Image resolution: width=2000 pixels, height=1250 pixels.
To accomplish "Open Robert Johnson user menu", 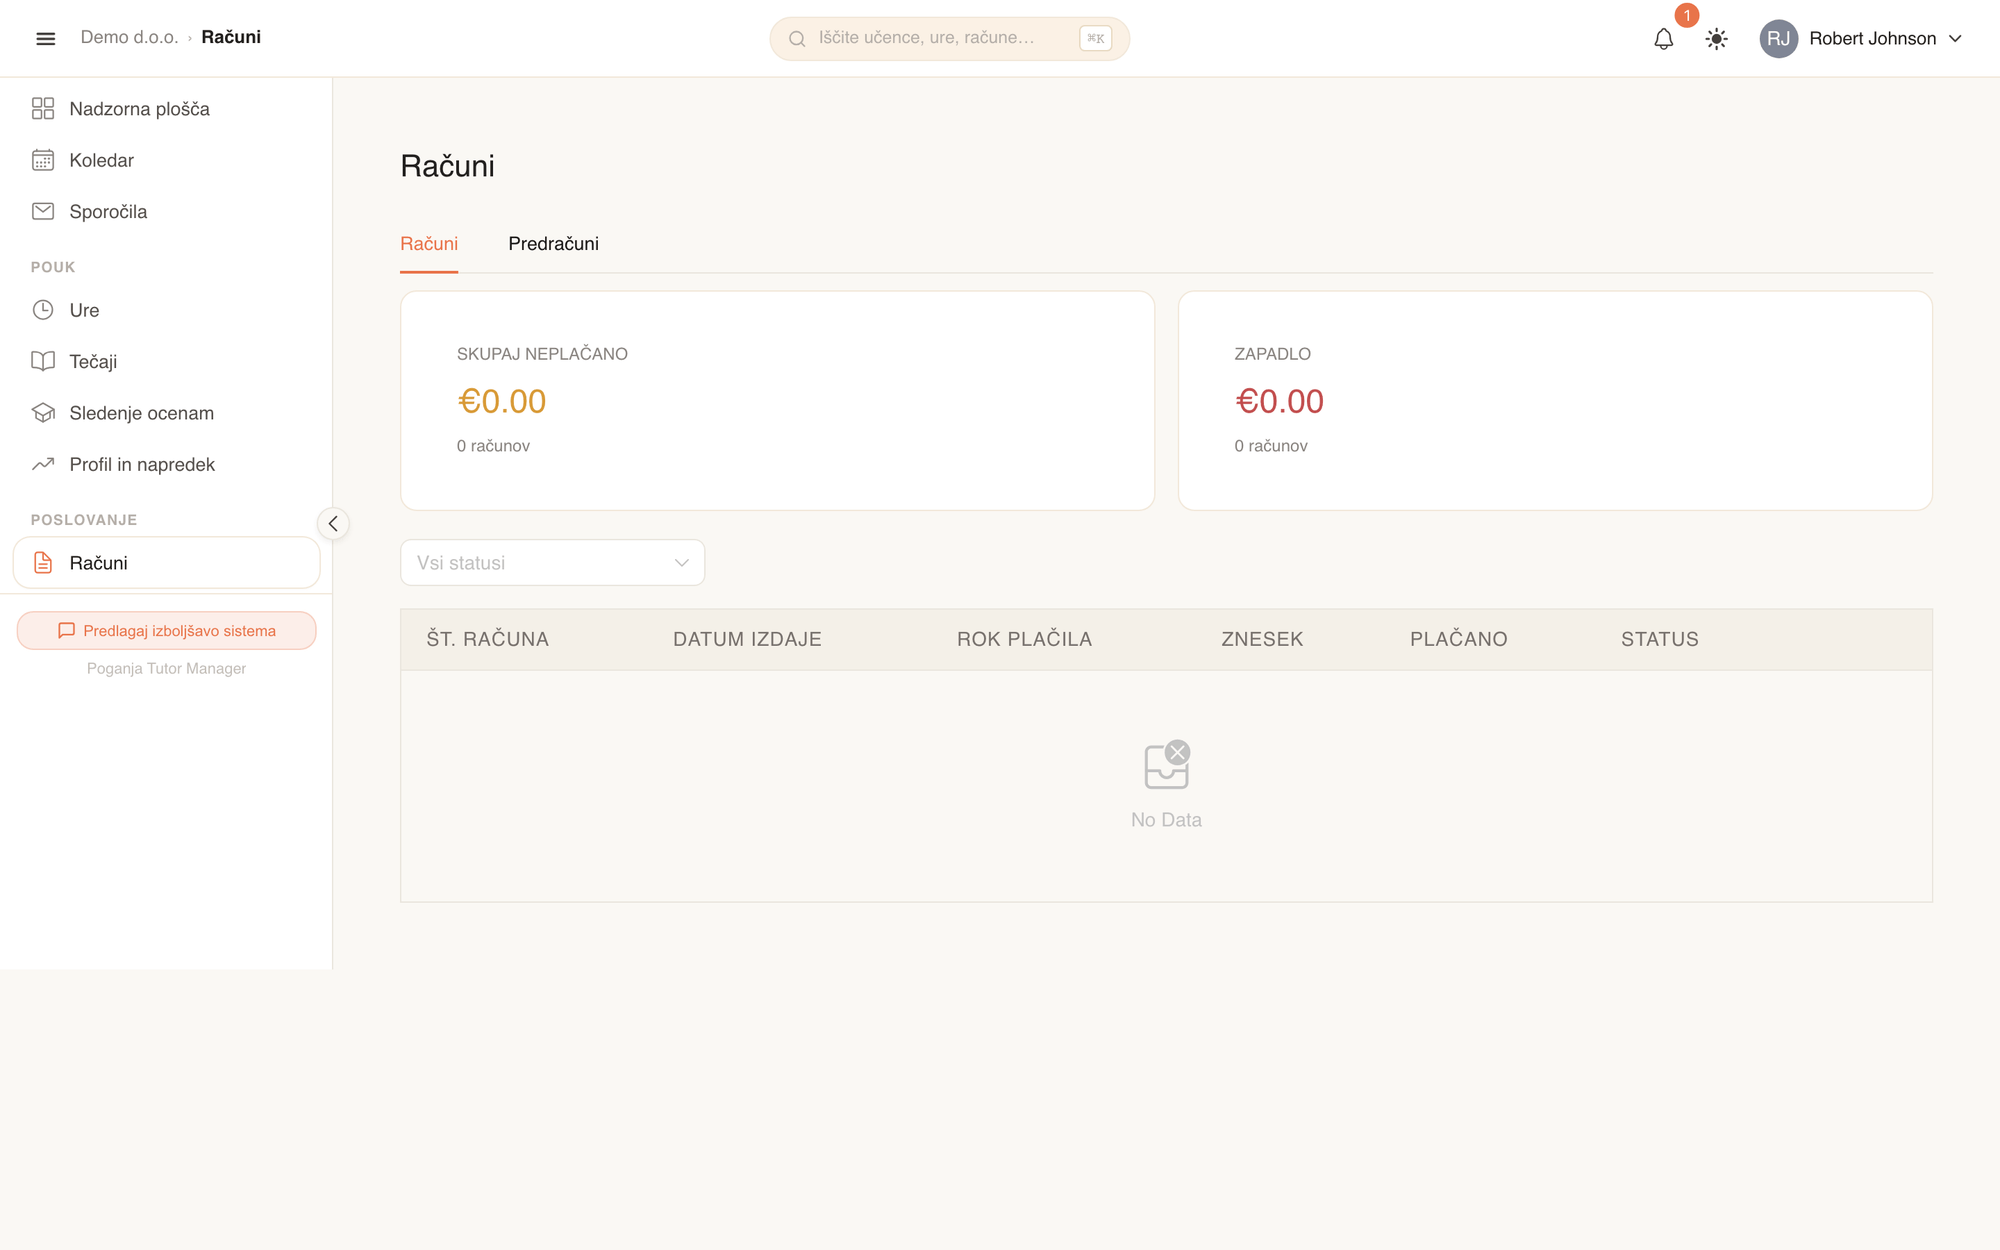I will pos(1861,39).
